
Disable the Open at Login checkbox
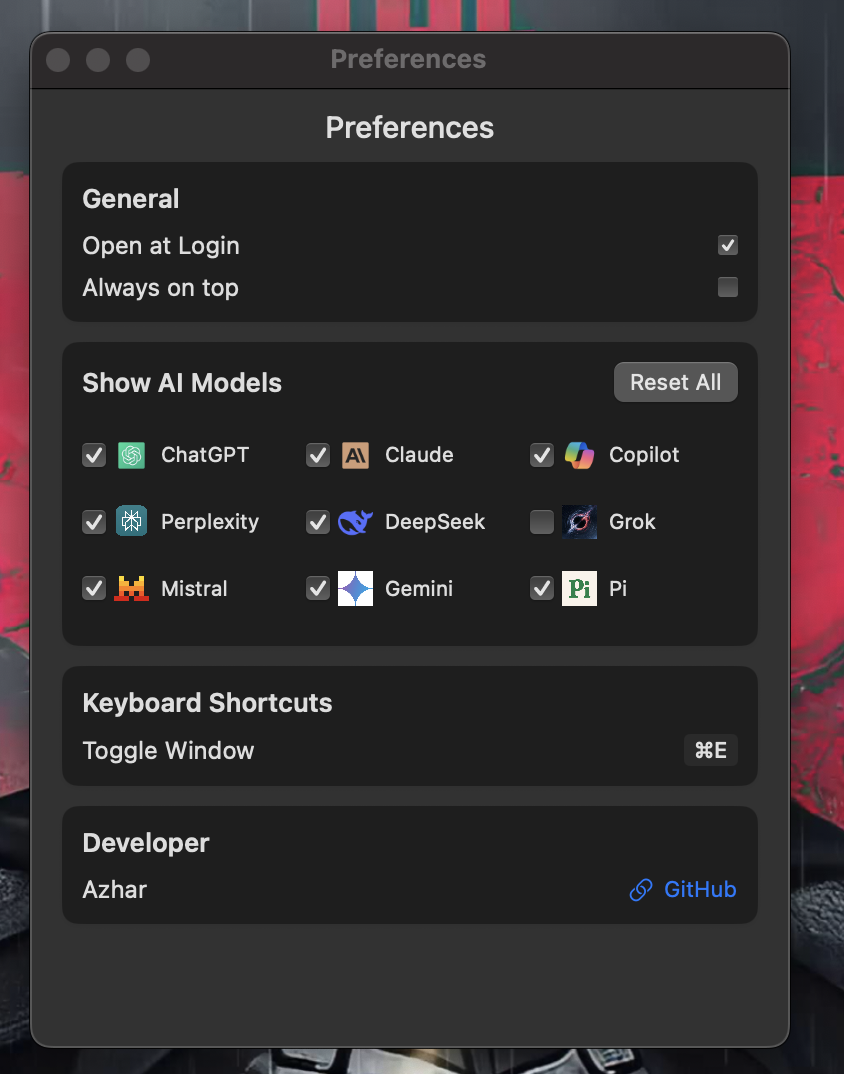click(x=728, y=245)
